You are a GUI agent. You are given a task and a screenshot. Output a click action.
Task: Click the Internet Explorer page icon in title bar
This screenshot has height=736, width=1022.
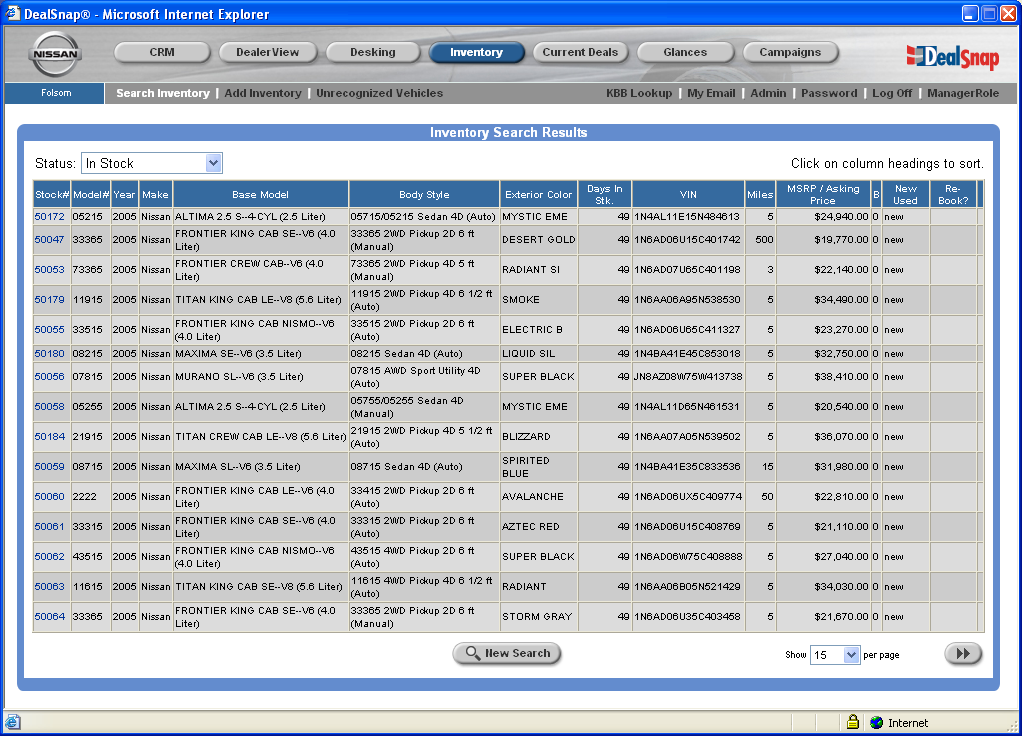click(x=12, y=13)
